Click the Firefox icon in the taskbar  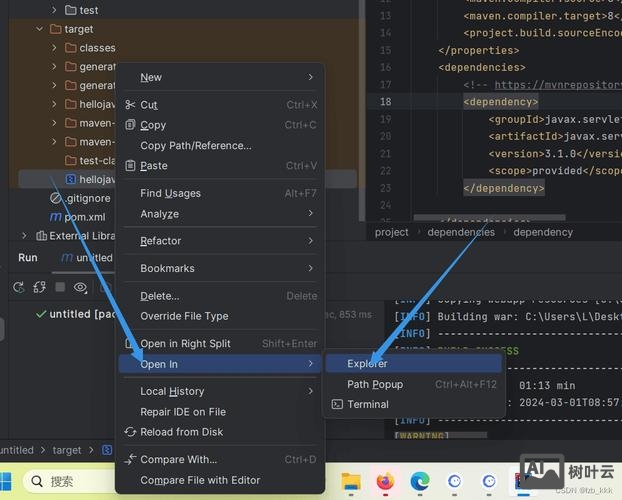coord(385,482)
